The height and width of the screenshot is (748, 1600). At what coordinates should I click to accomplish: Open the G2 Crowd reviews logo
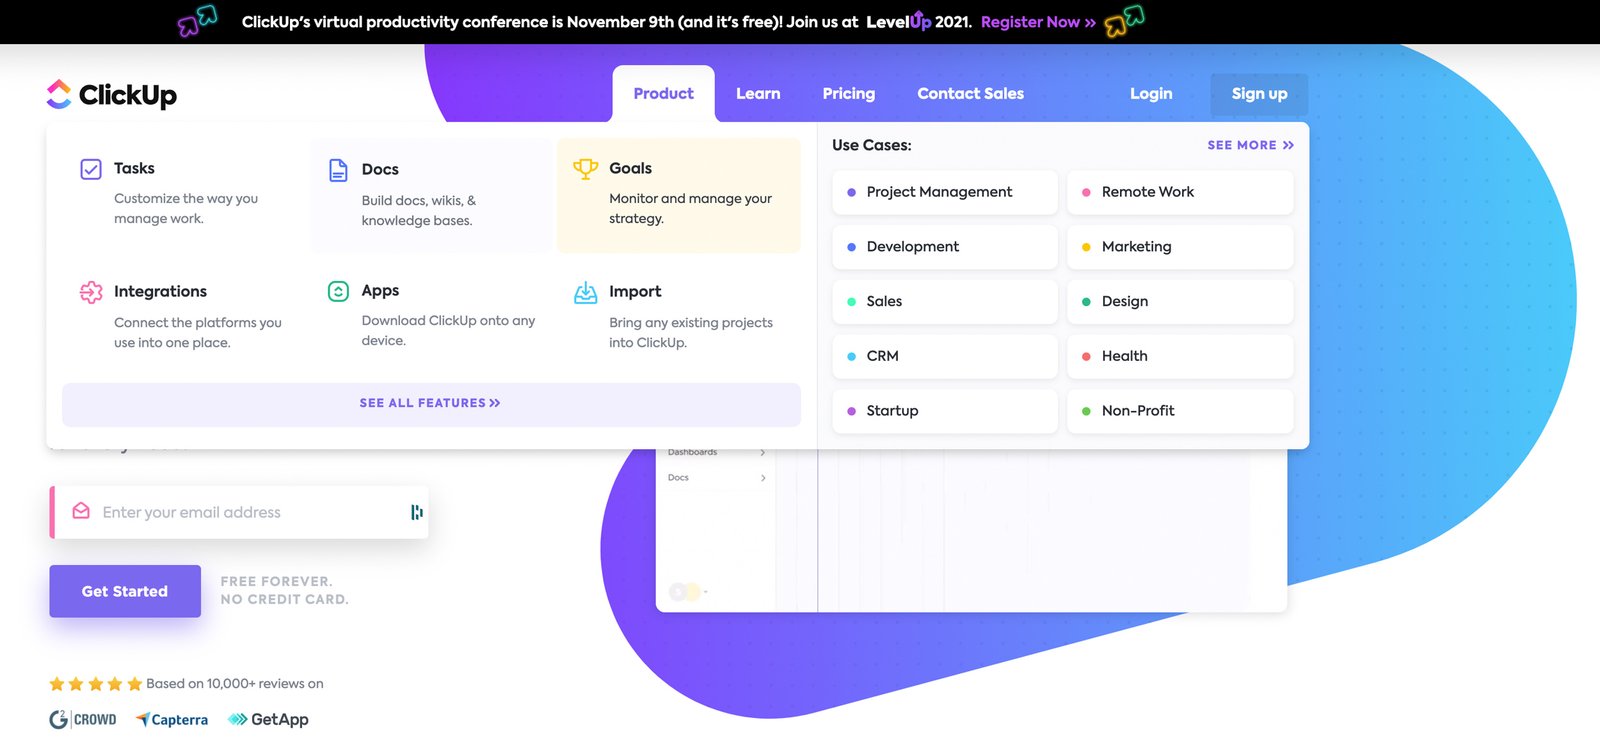(x=83, y=719)
